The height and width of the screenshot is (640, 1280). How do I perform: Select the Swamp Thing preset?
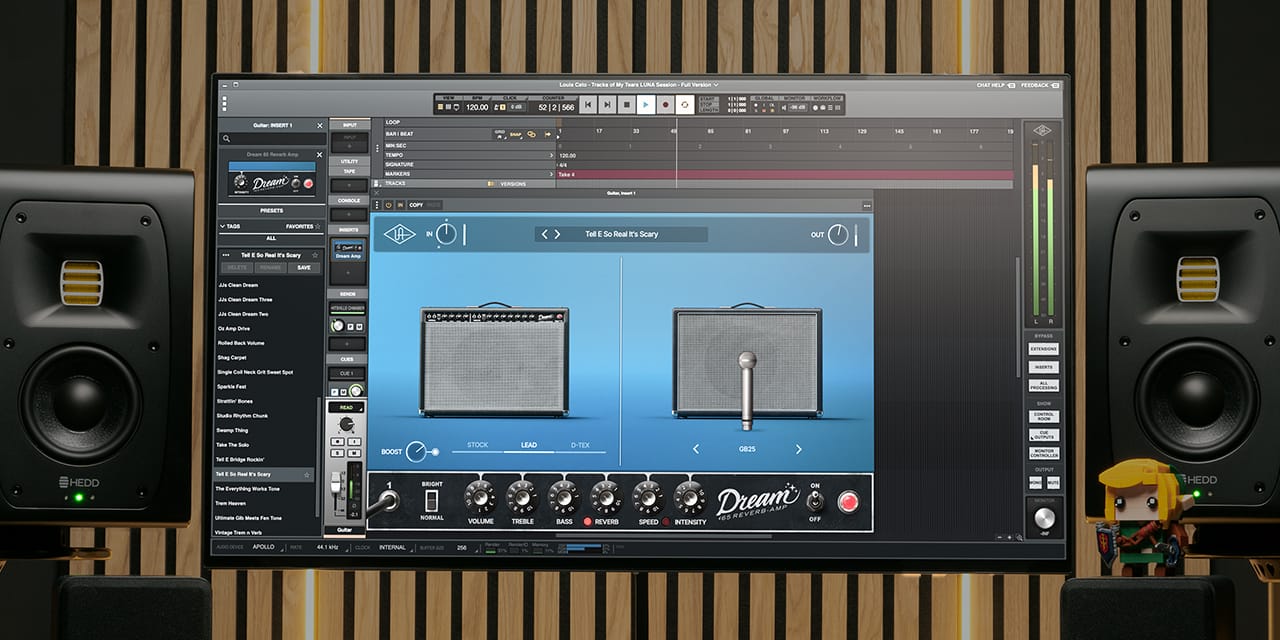[x=232, y=430]
